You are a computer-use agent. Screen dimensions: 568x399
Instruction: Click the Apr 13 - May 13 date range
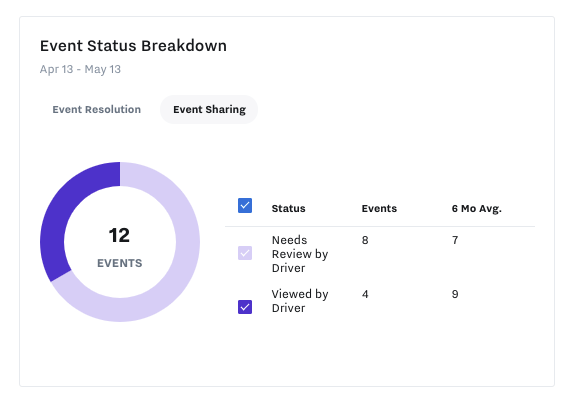[80, 69]
